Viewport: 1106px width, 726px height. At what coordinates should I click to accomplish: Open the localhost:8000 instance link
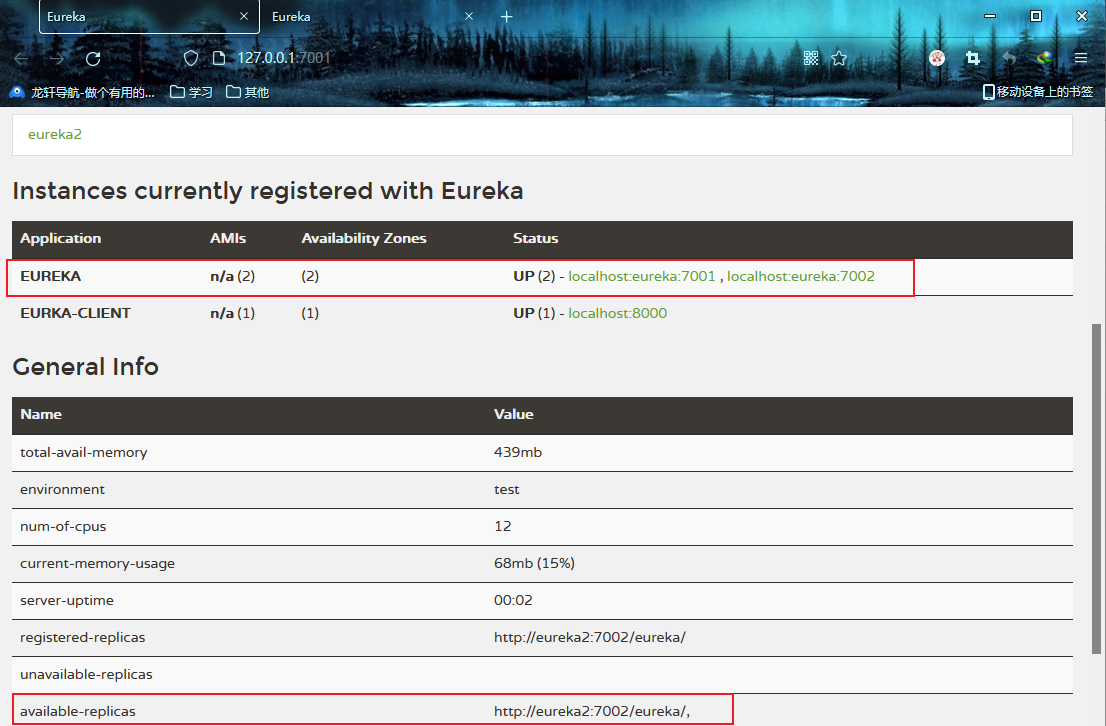point(617,313)
